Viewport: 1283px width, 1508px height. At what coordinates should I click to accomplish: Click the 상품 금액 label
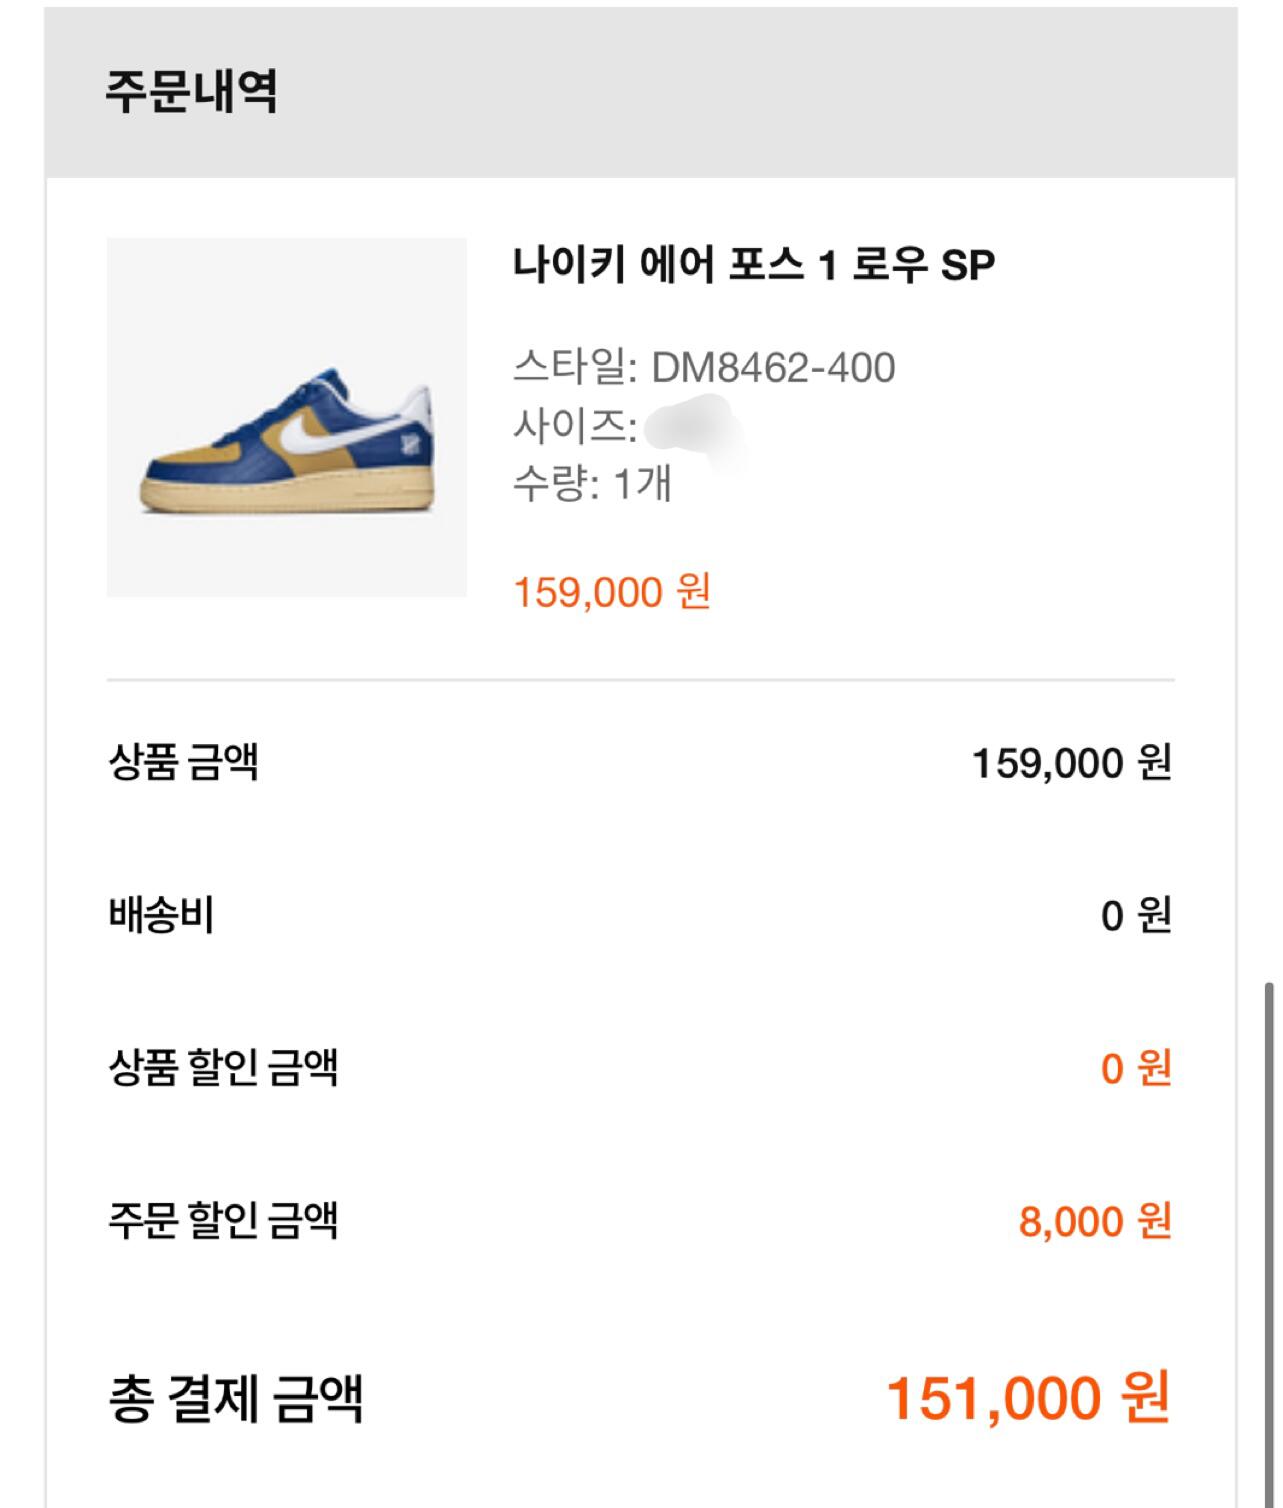pyautogui.click(x=183, y=762)
